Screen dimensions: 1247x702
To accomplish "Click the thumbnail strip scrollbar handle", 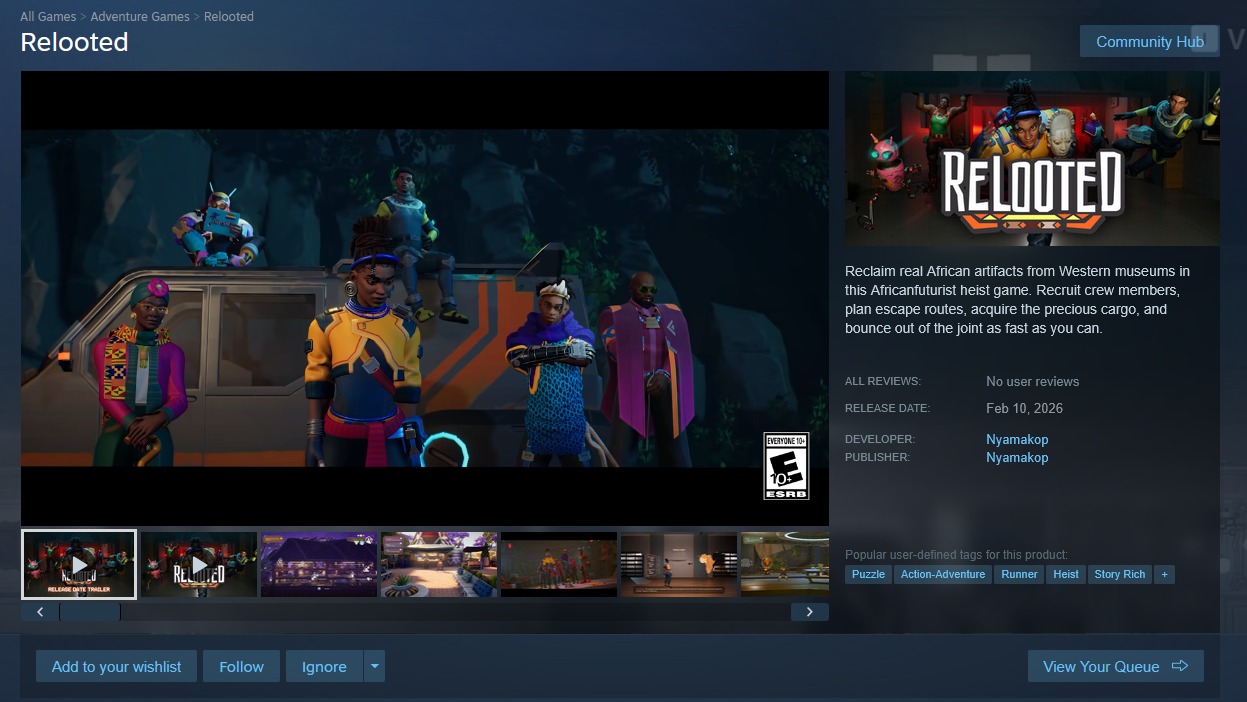I will coord(90,612).
